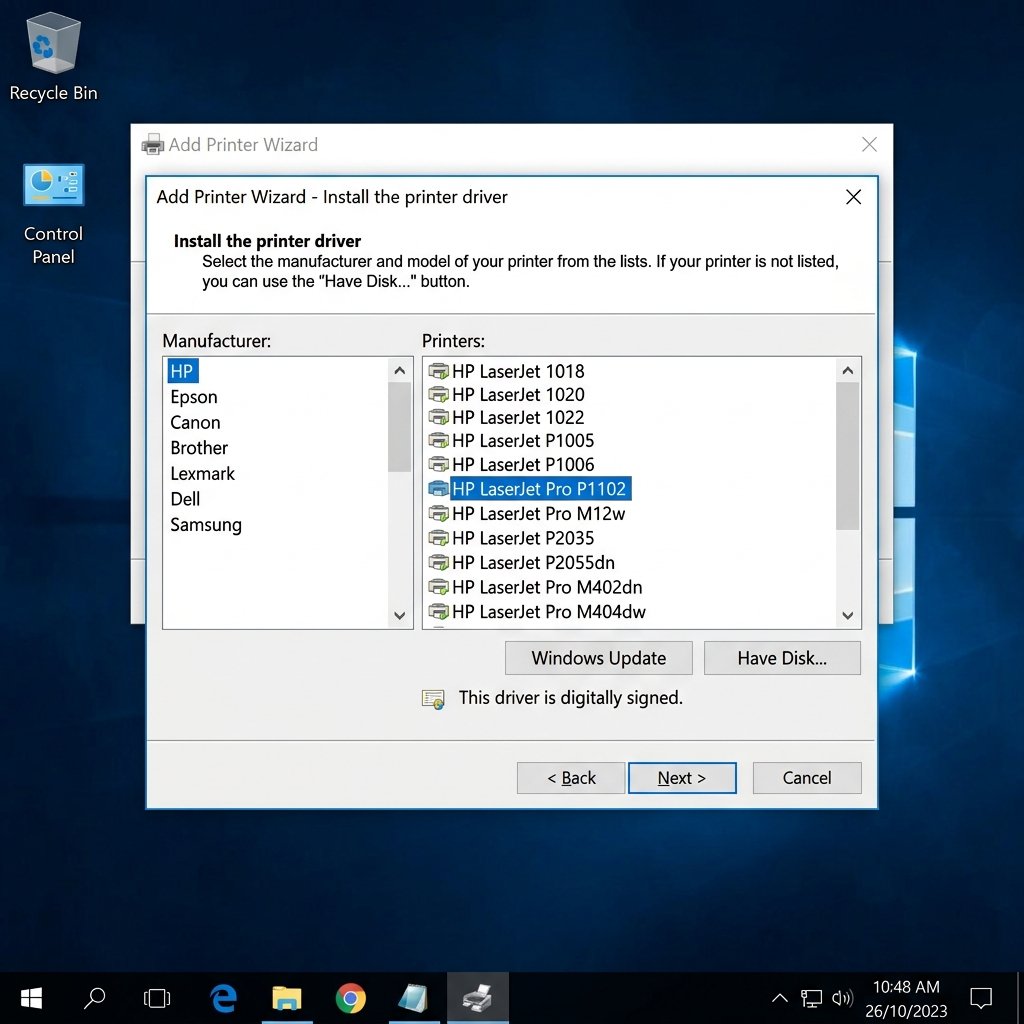This screenshot has height=1024, width=1024.
Task: Open the Control Panel desktop icon
Action: click(54, 214)
